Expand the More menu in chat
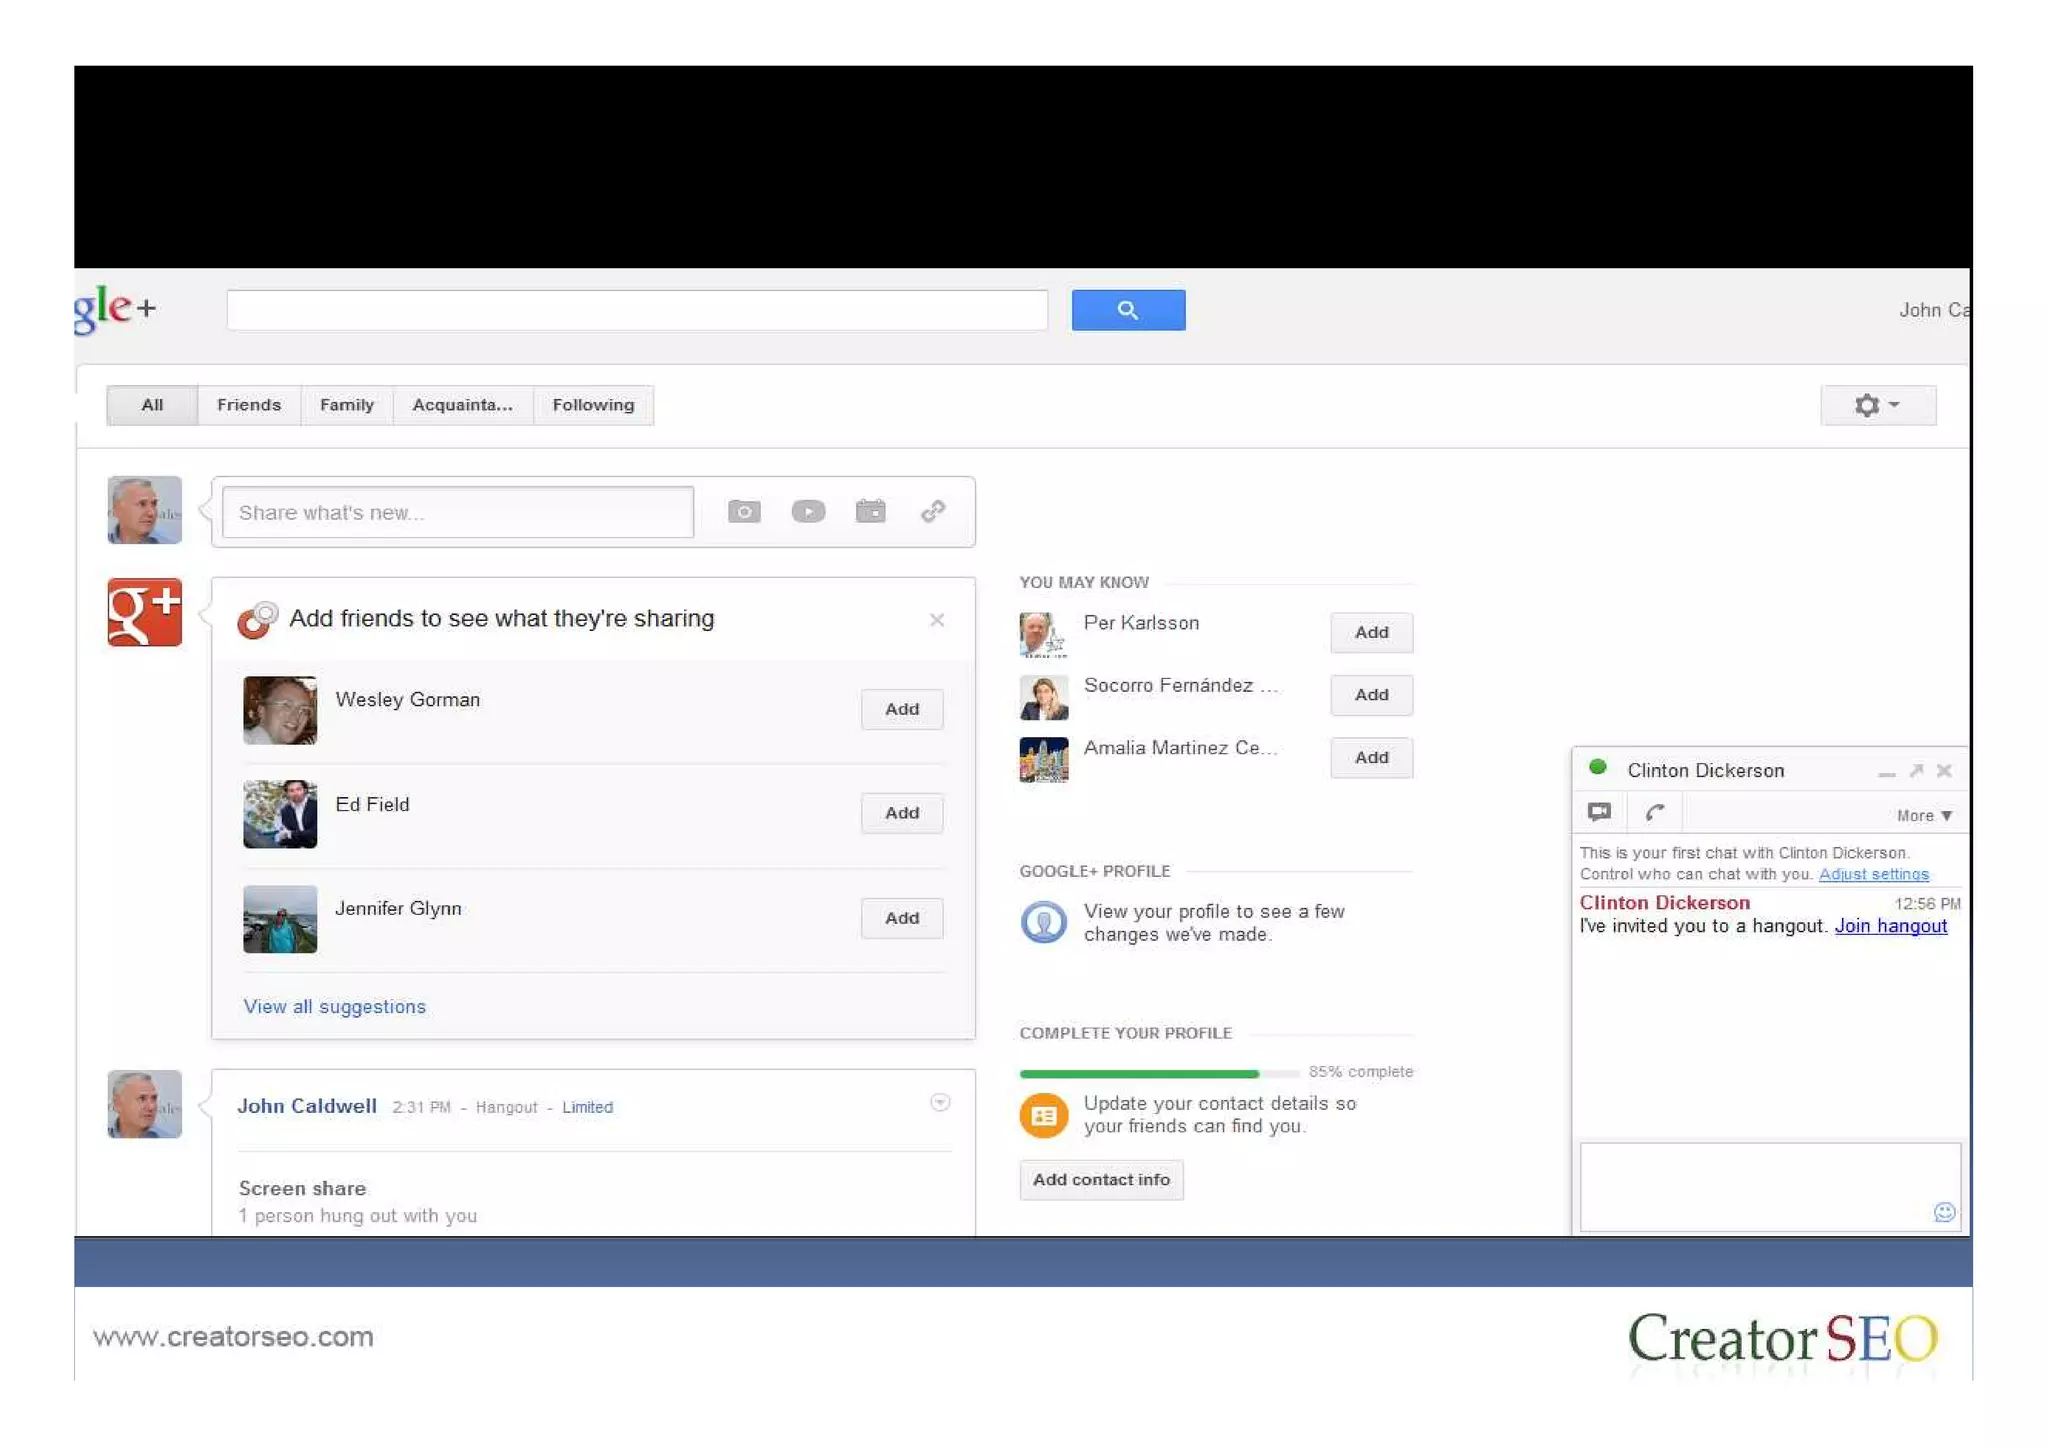Screen dimensions: 2048x1447 click(x=1924, y=816)
